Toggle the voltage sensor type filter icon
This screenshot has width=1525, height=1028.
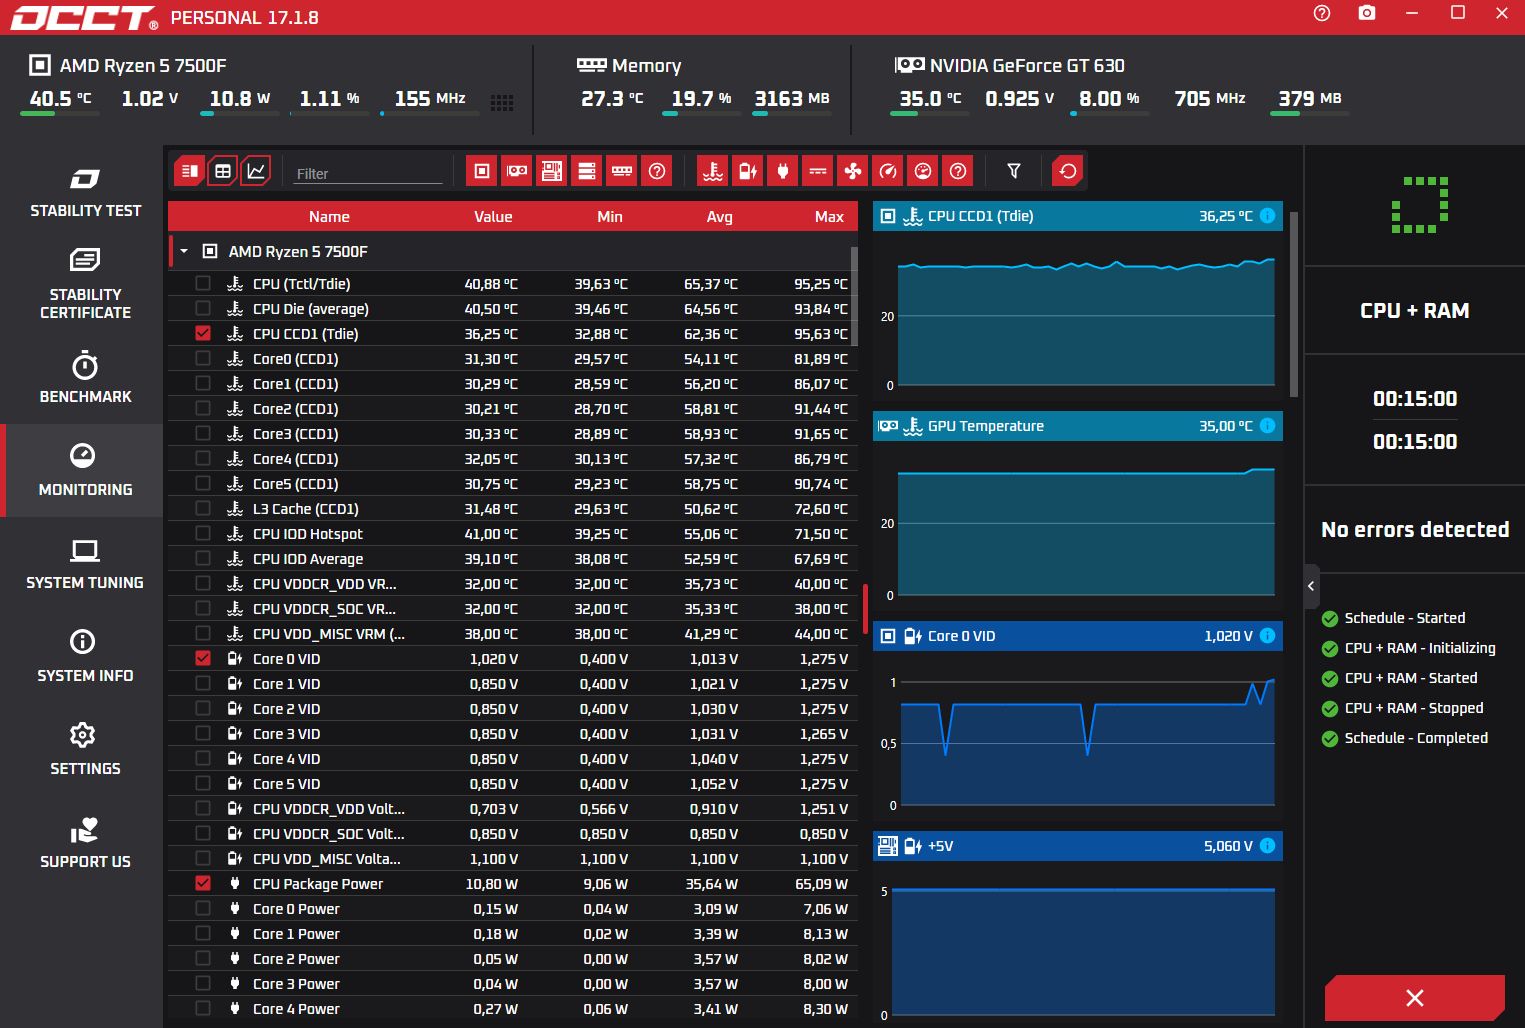coord(748,171)
